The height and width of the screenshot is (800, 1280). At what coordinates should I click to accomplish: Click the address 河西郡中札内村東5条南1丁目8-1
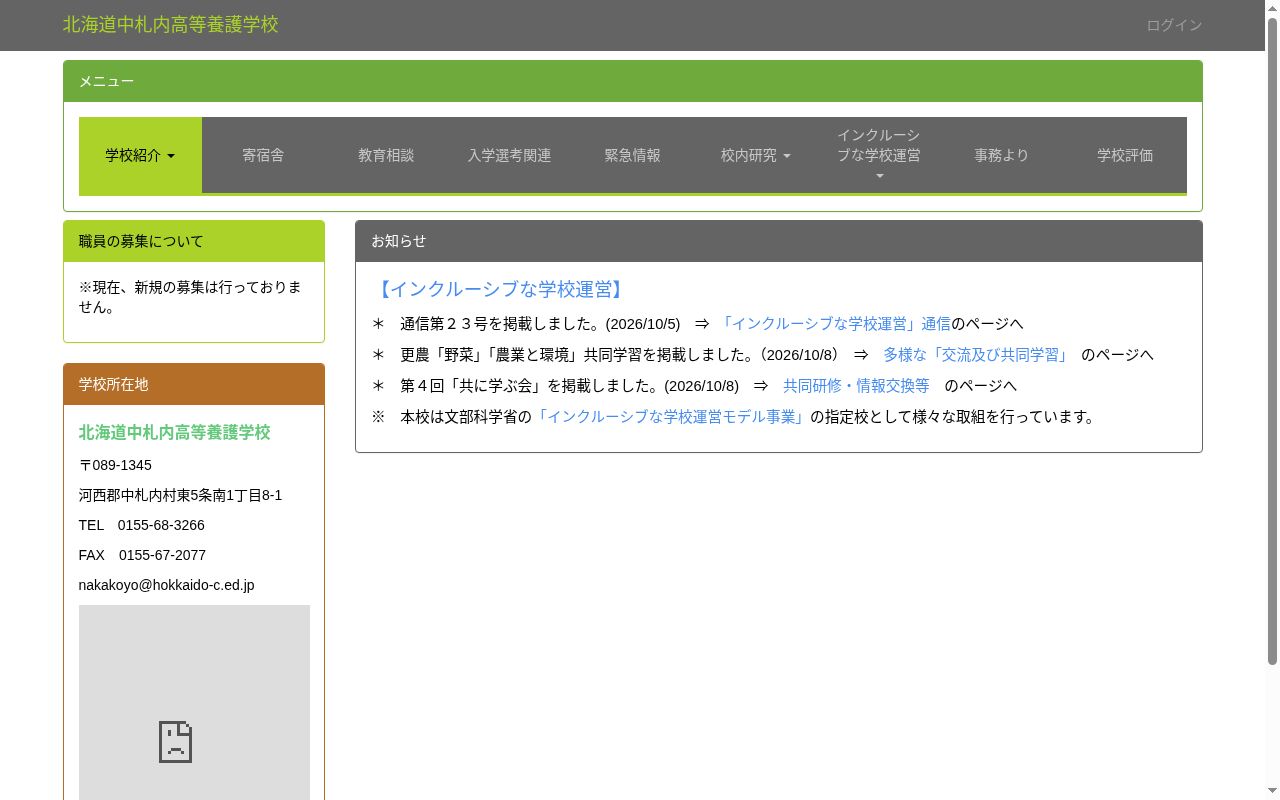(x=180, y=495)
